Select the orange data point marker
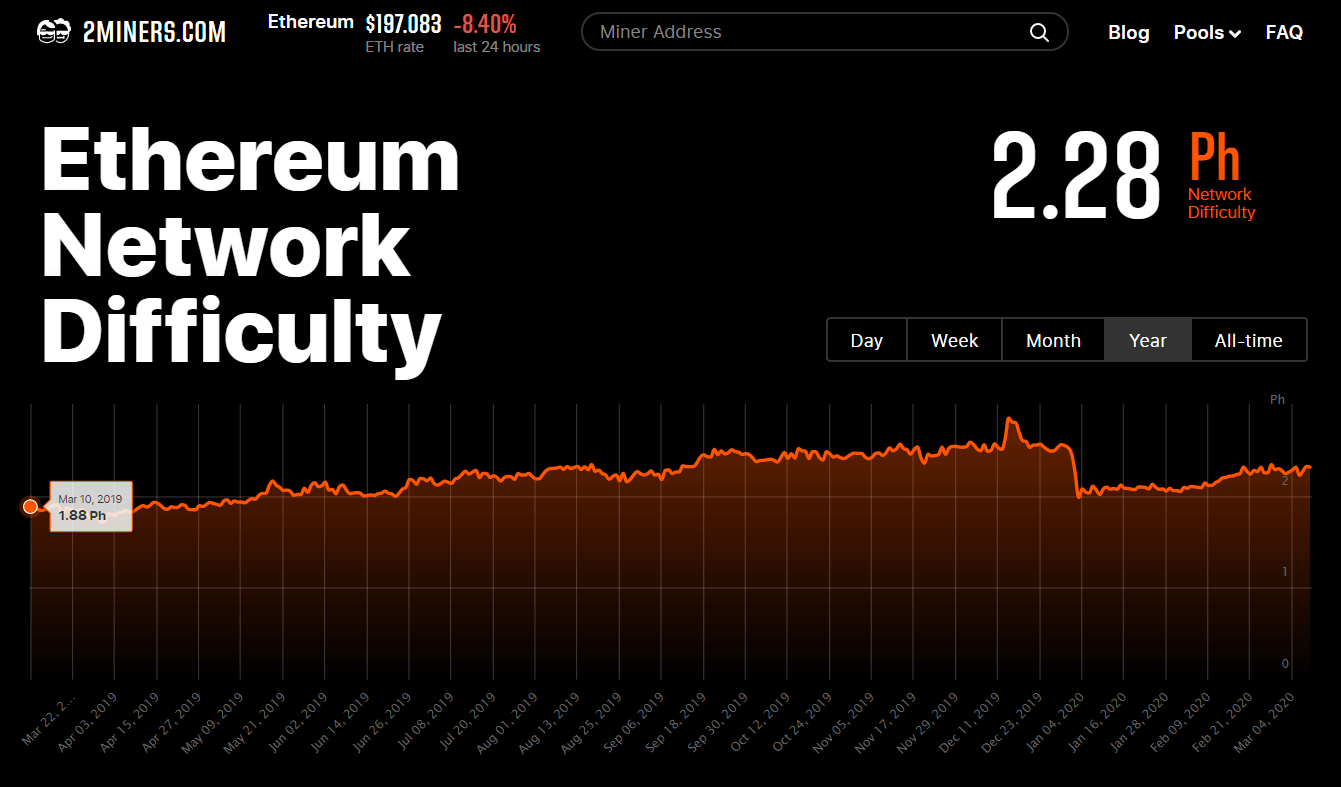1341x787 pixels. click(x=31, y=506)
